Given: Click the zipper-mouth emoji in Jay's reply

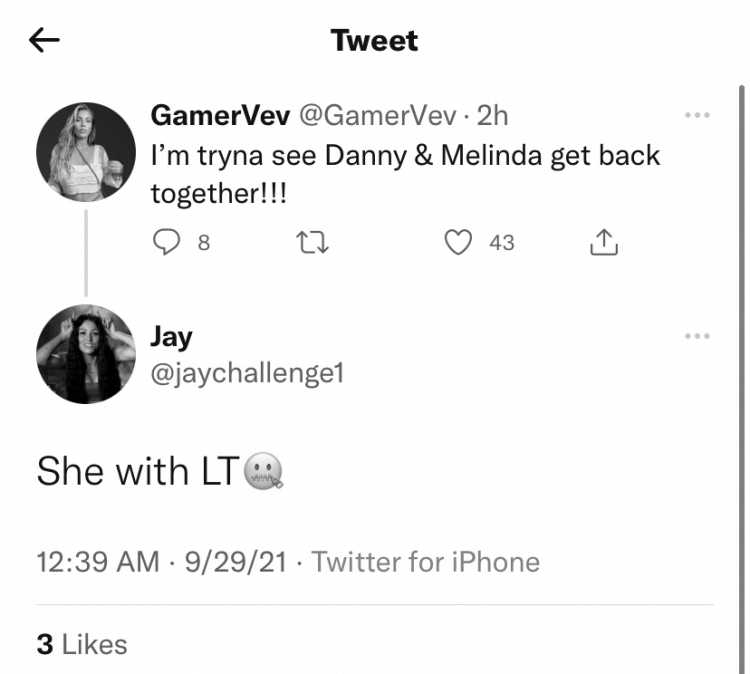Looking at the screenshot, I should pyautogui.click(x=264, y=471).
